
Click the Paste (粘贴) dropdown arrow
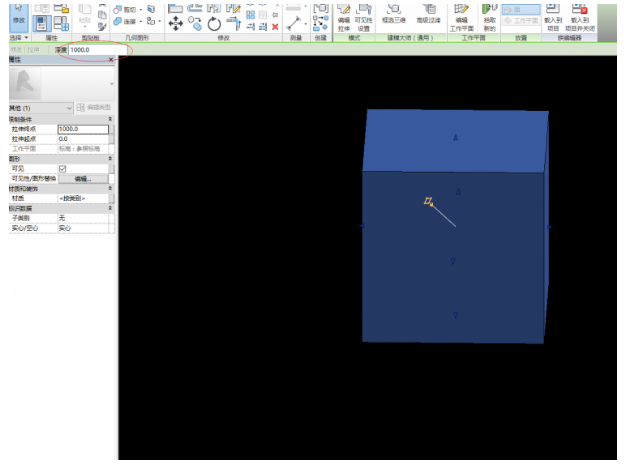pyautogui.click(x=85, y=27)
